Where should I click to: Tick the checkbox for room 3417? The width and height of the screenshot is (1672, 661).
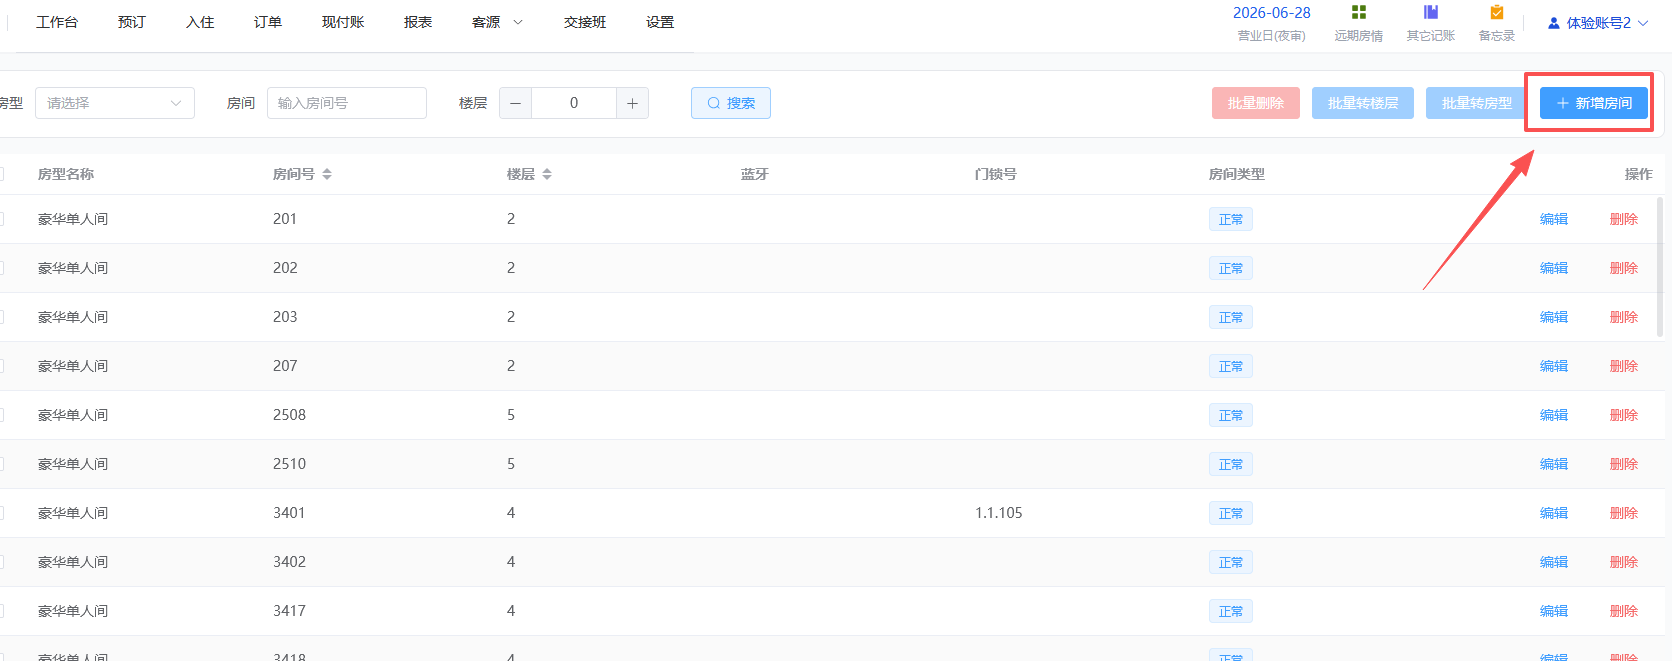coord(1,611)
